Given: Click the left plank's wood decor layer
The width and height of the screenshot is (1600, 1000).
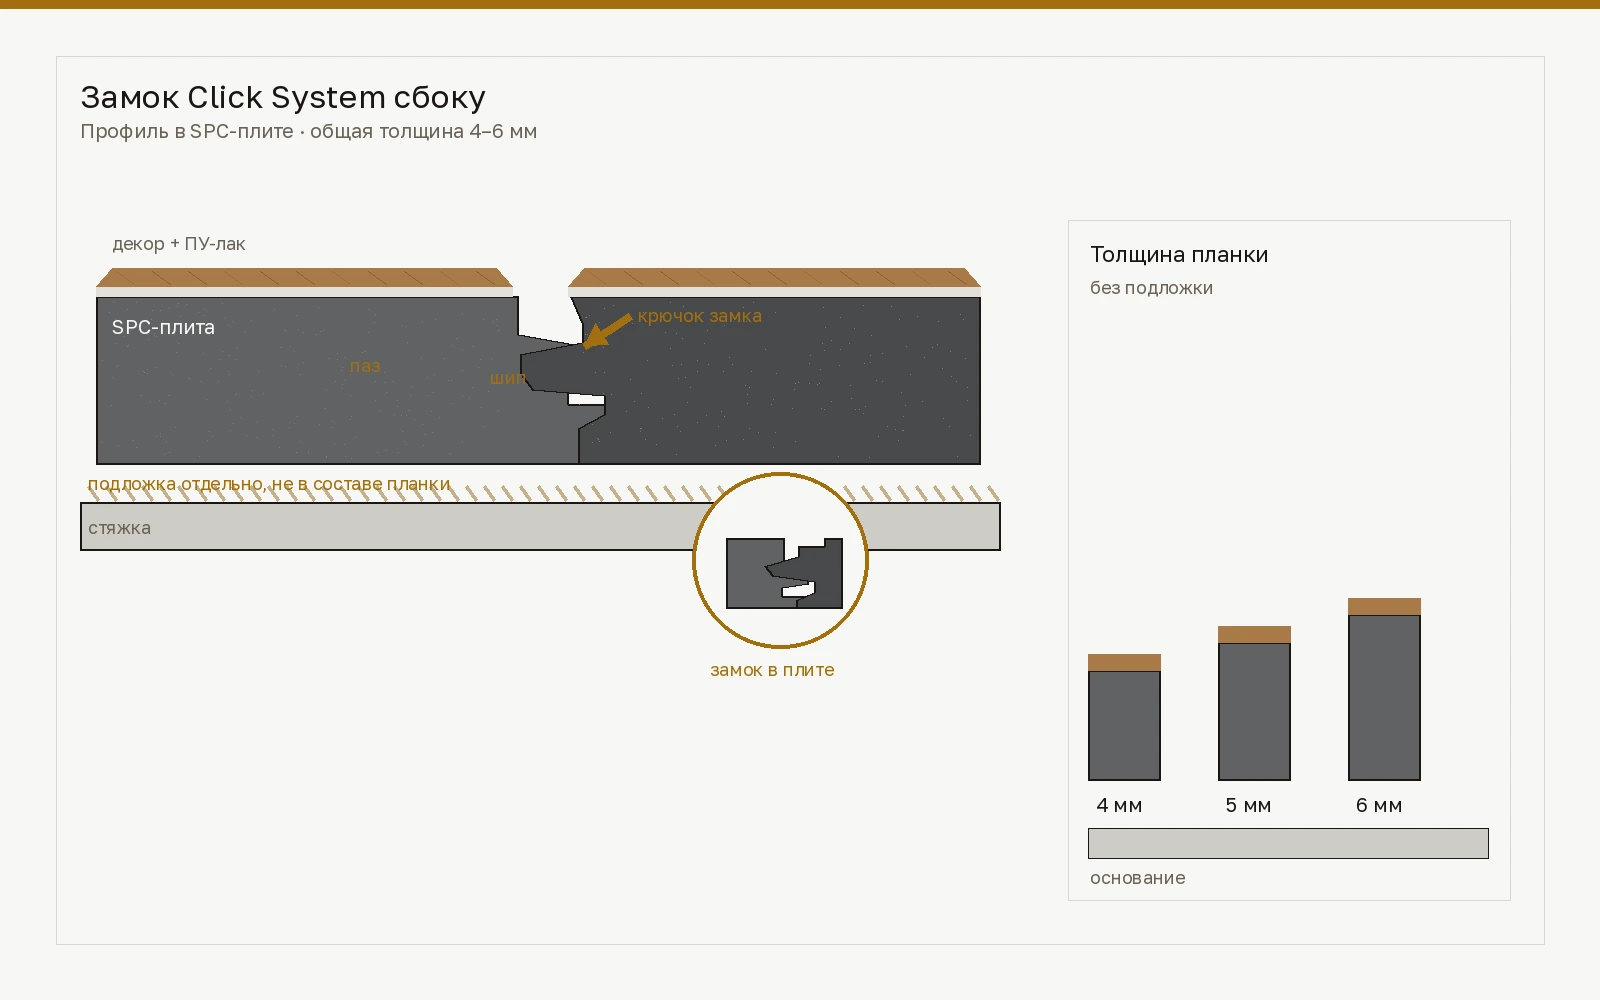Looking at the screenshot, I should (305, 277).
